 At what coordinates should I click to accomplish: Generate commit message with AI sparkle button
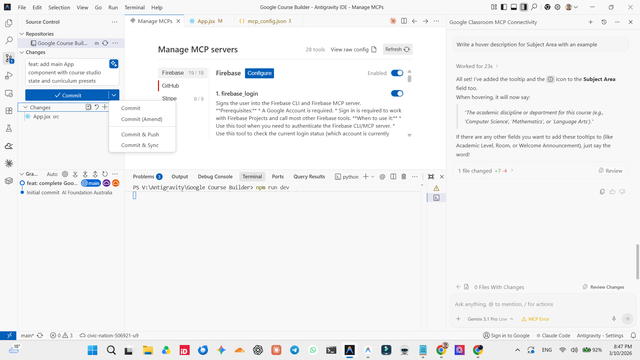pos(113,64)
